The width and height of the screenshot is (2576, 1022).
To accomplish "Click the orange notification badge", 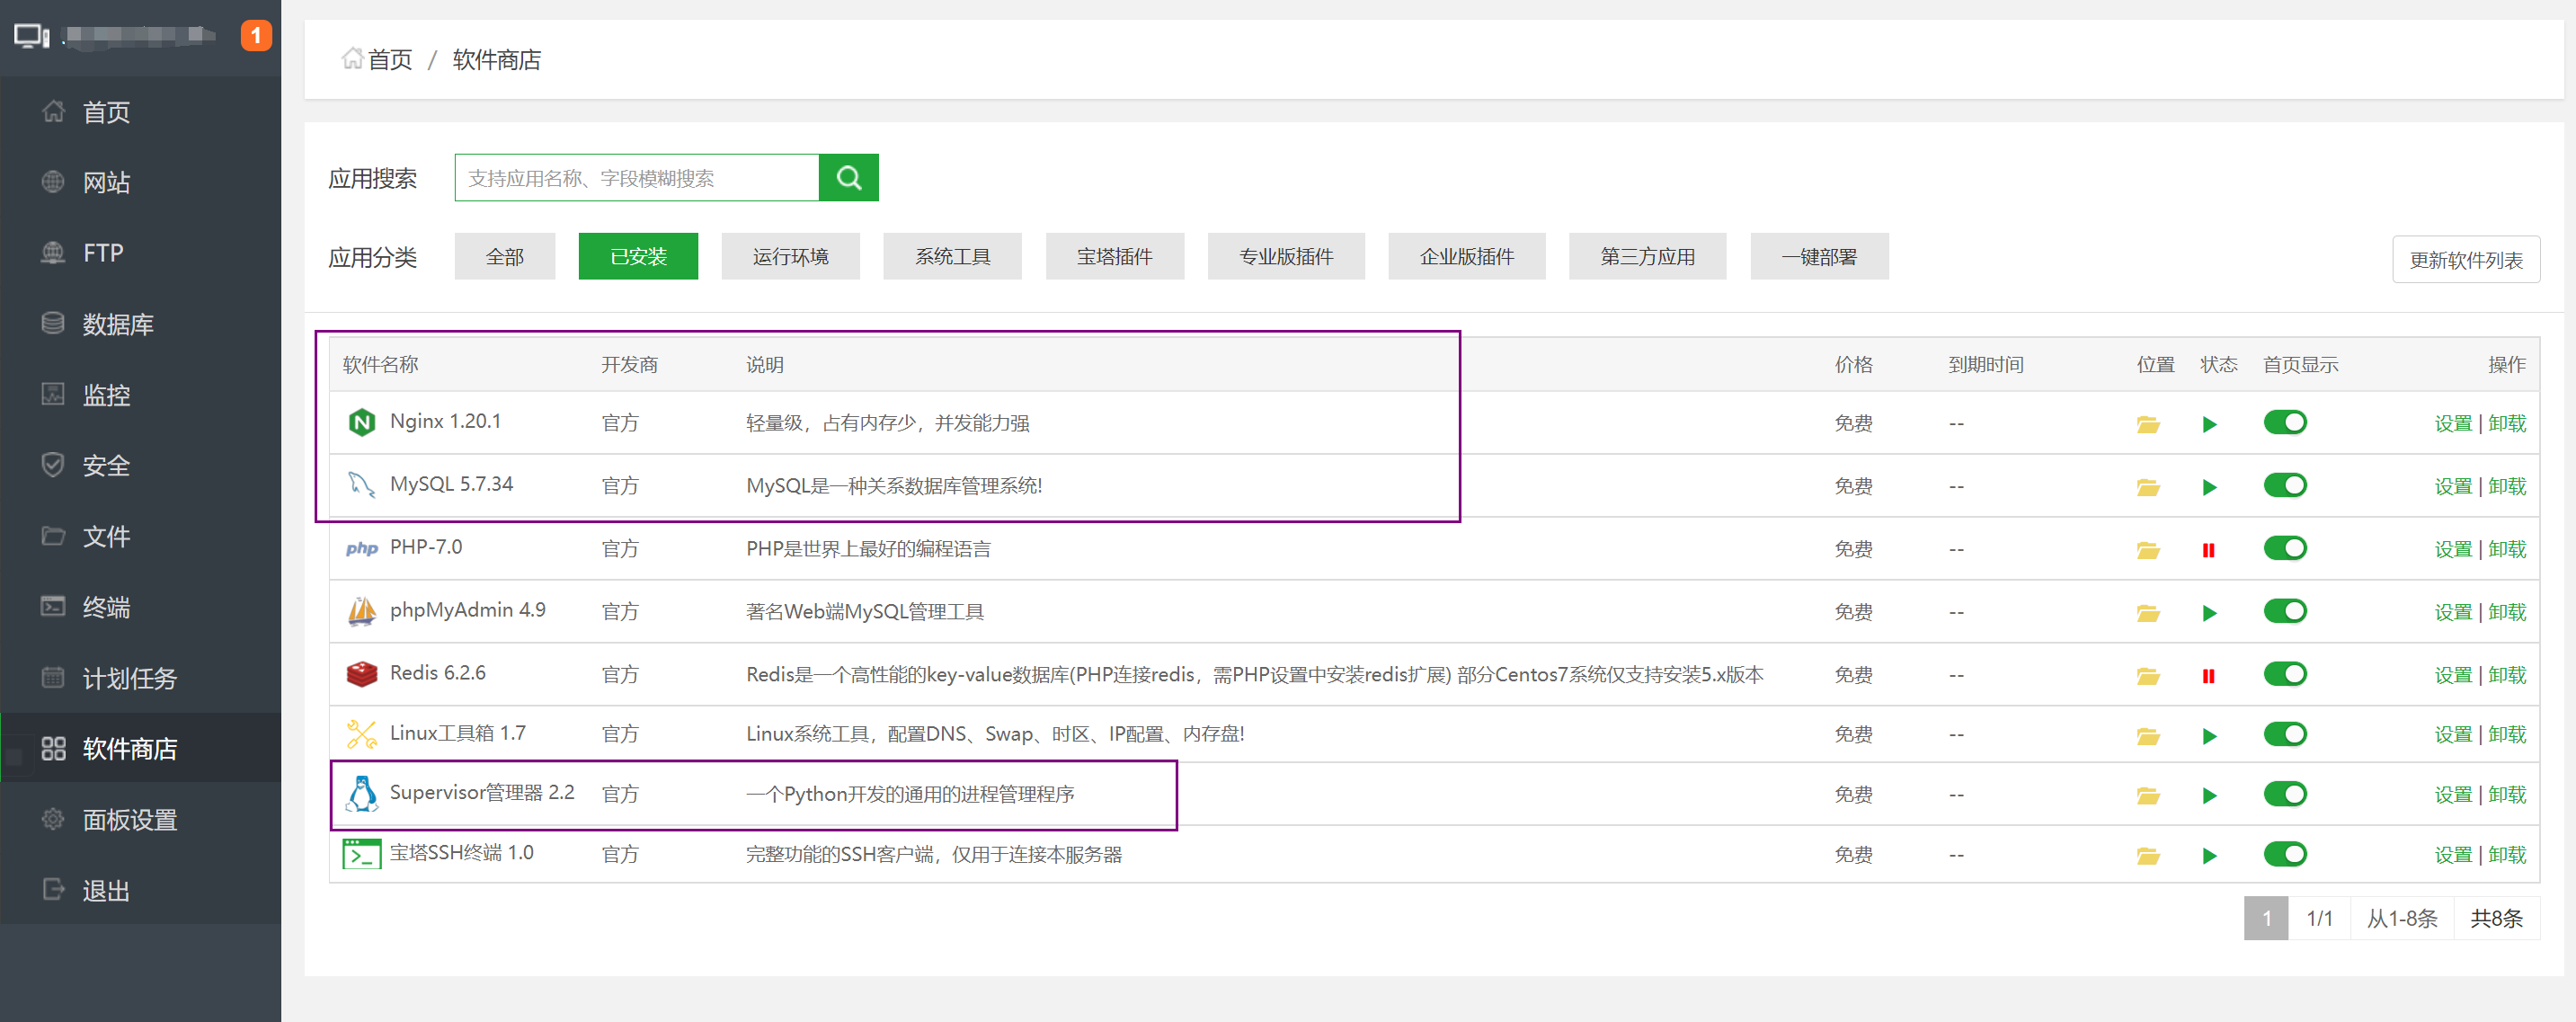I will click(256, 36).
